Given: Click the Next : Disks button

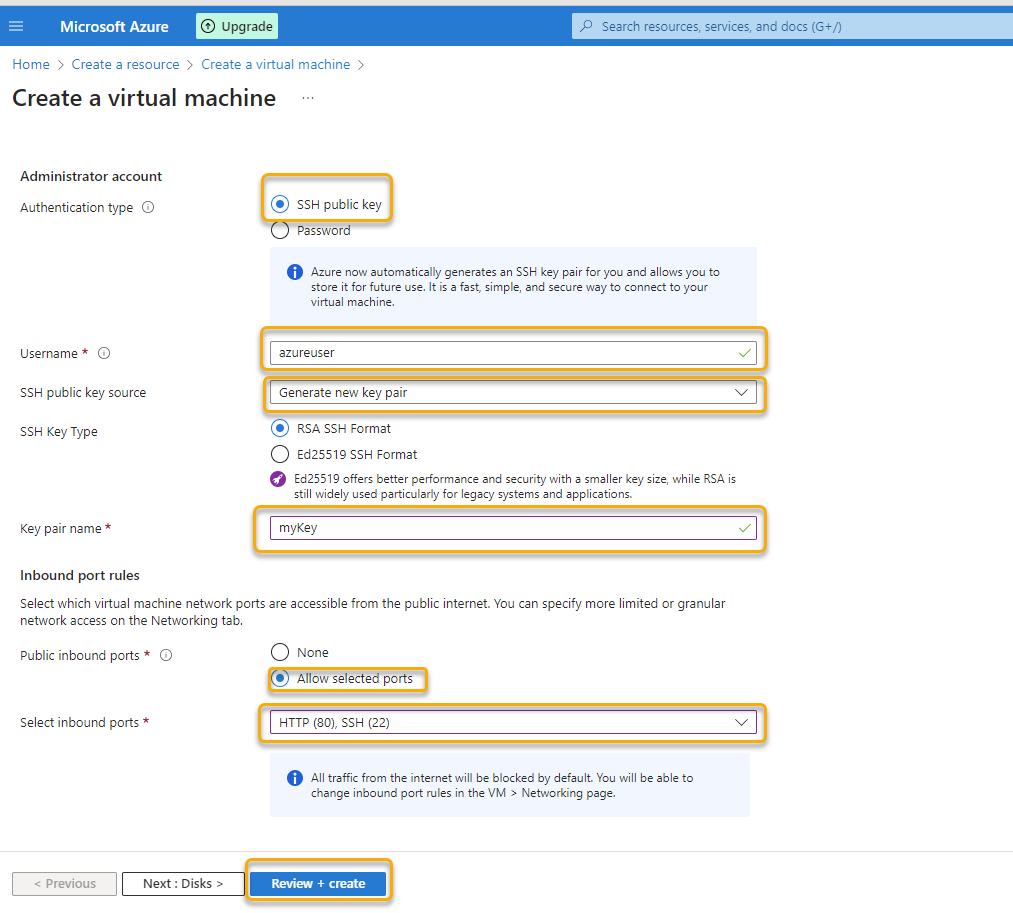Looking at the screenshot, I should point(183,884).
